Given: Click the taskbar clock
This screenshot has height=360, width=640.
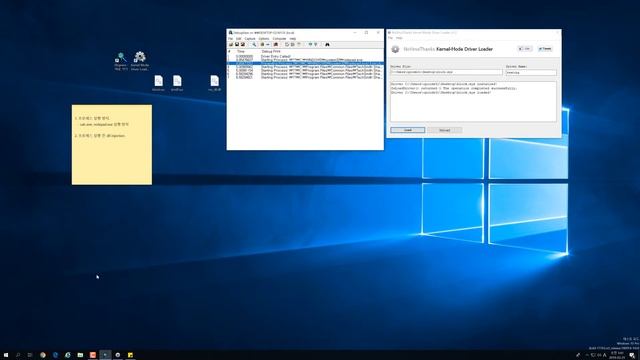Looking at the screenshot, I should pyautogui.click(x=617, y=355).
